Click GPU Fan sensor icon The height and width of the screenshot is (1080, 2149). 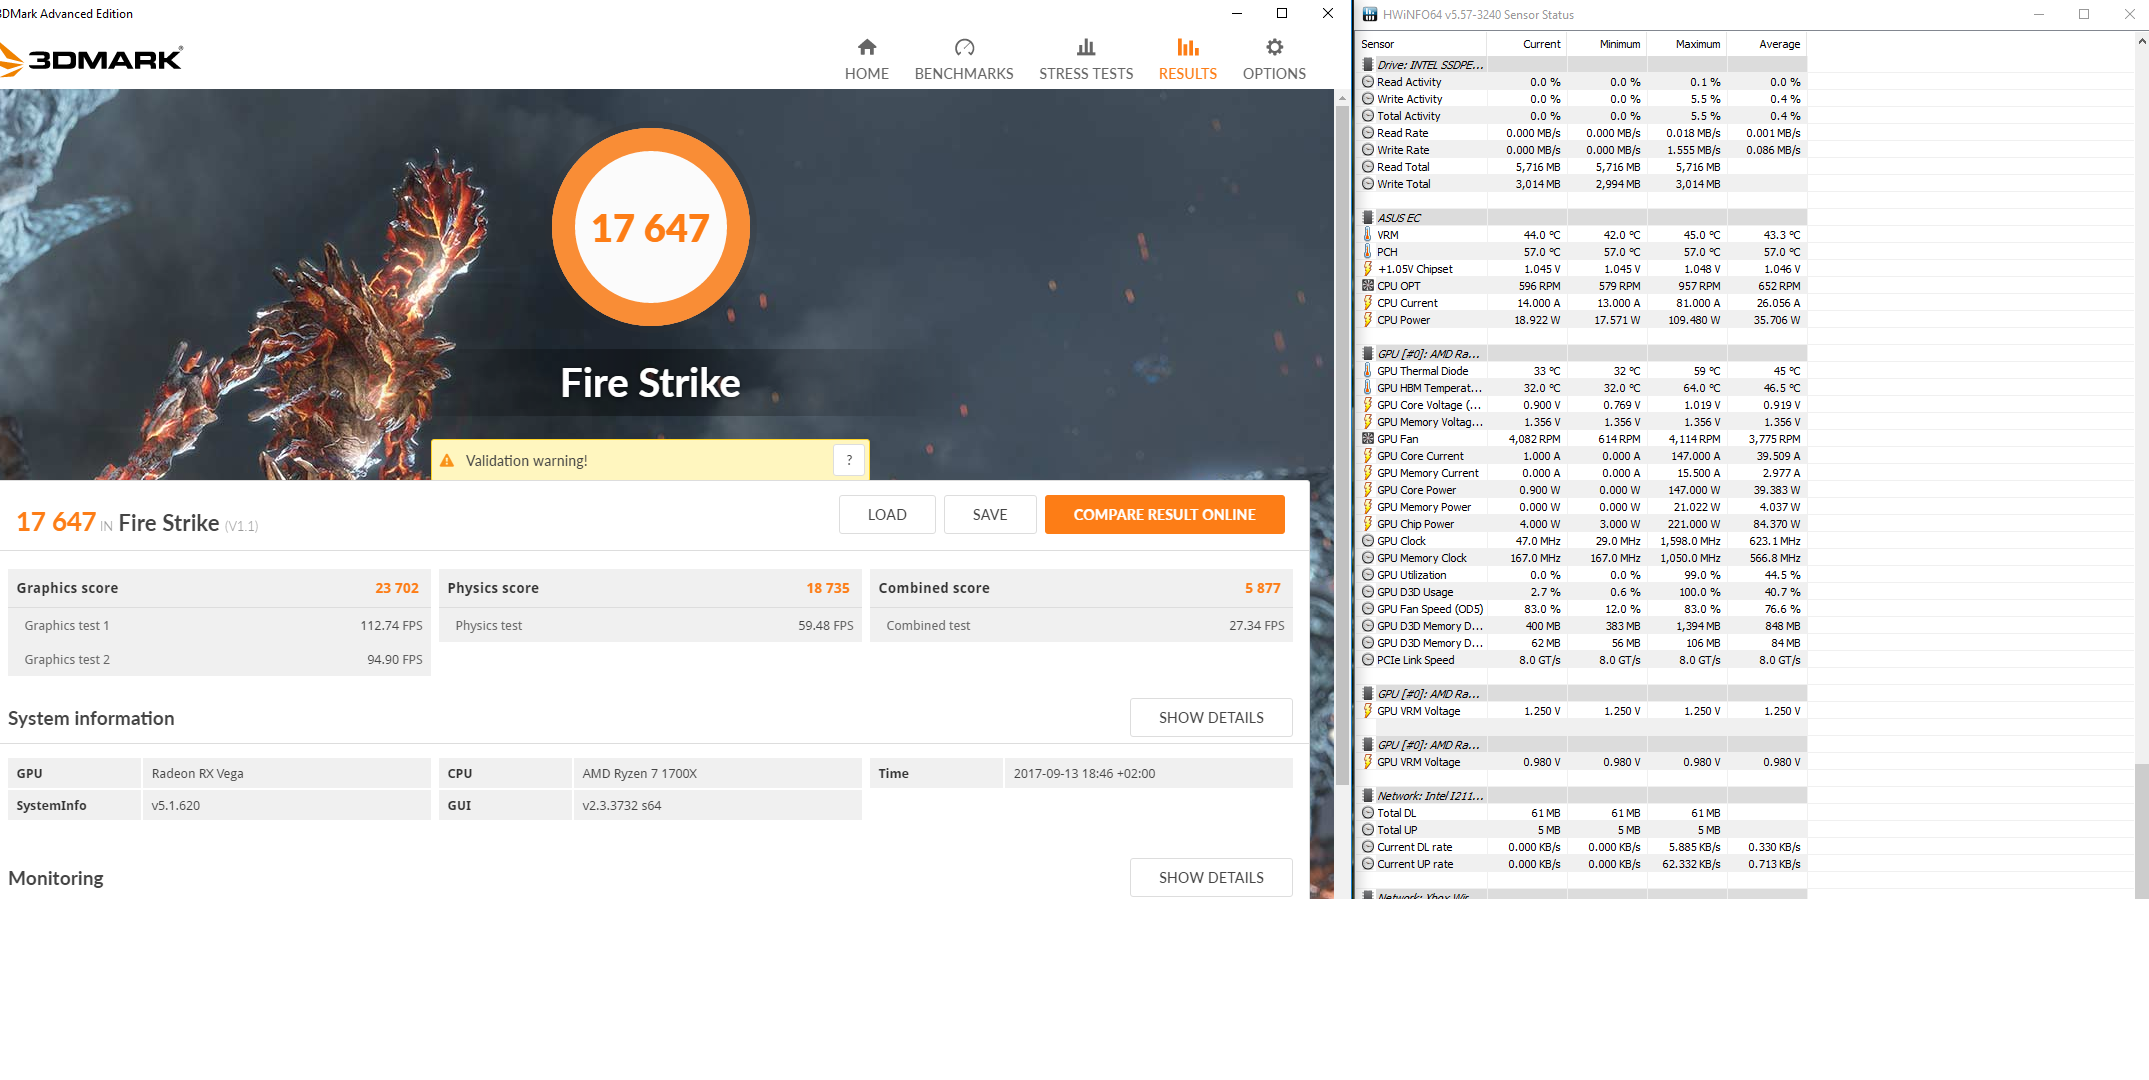pyautogui.click(x=1368, y=439)
